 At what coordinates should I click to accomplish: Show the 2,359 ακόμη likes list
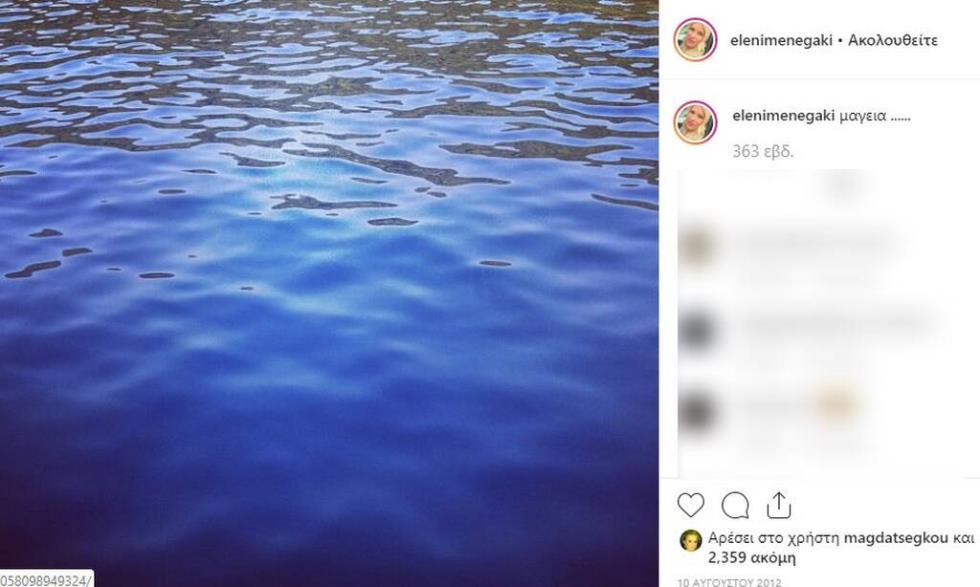752,558
